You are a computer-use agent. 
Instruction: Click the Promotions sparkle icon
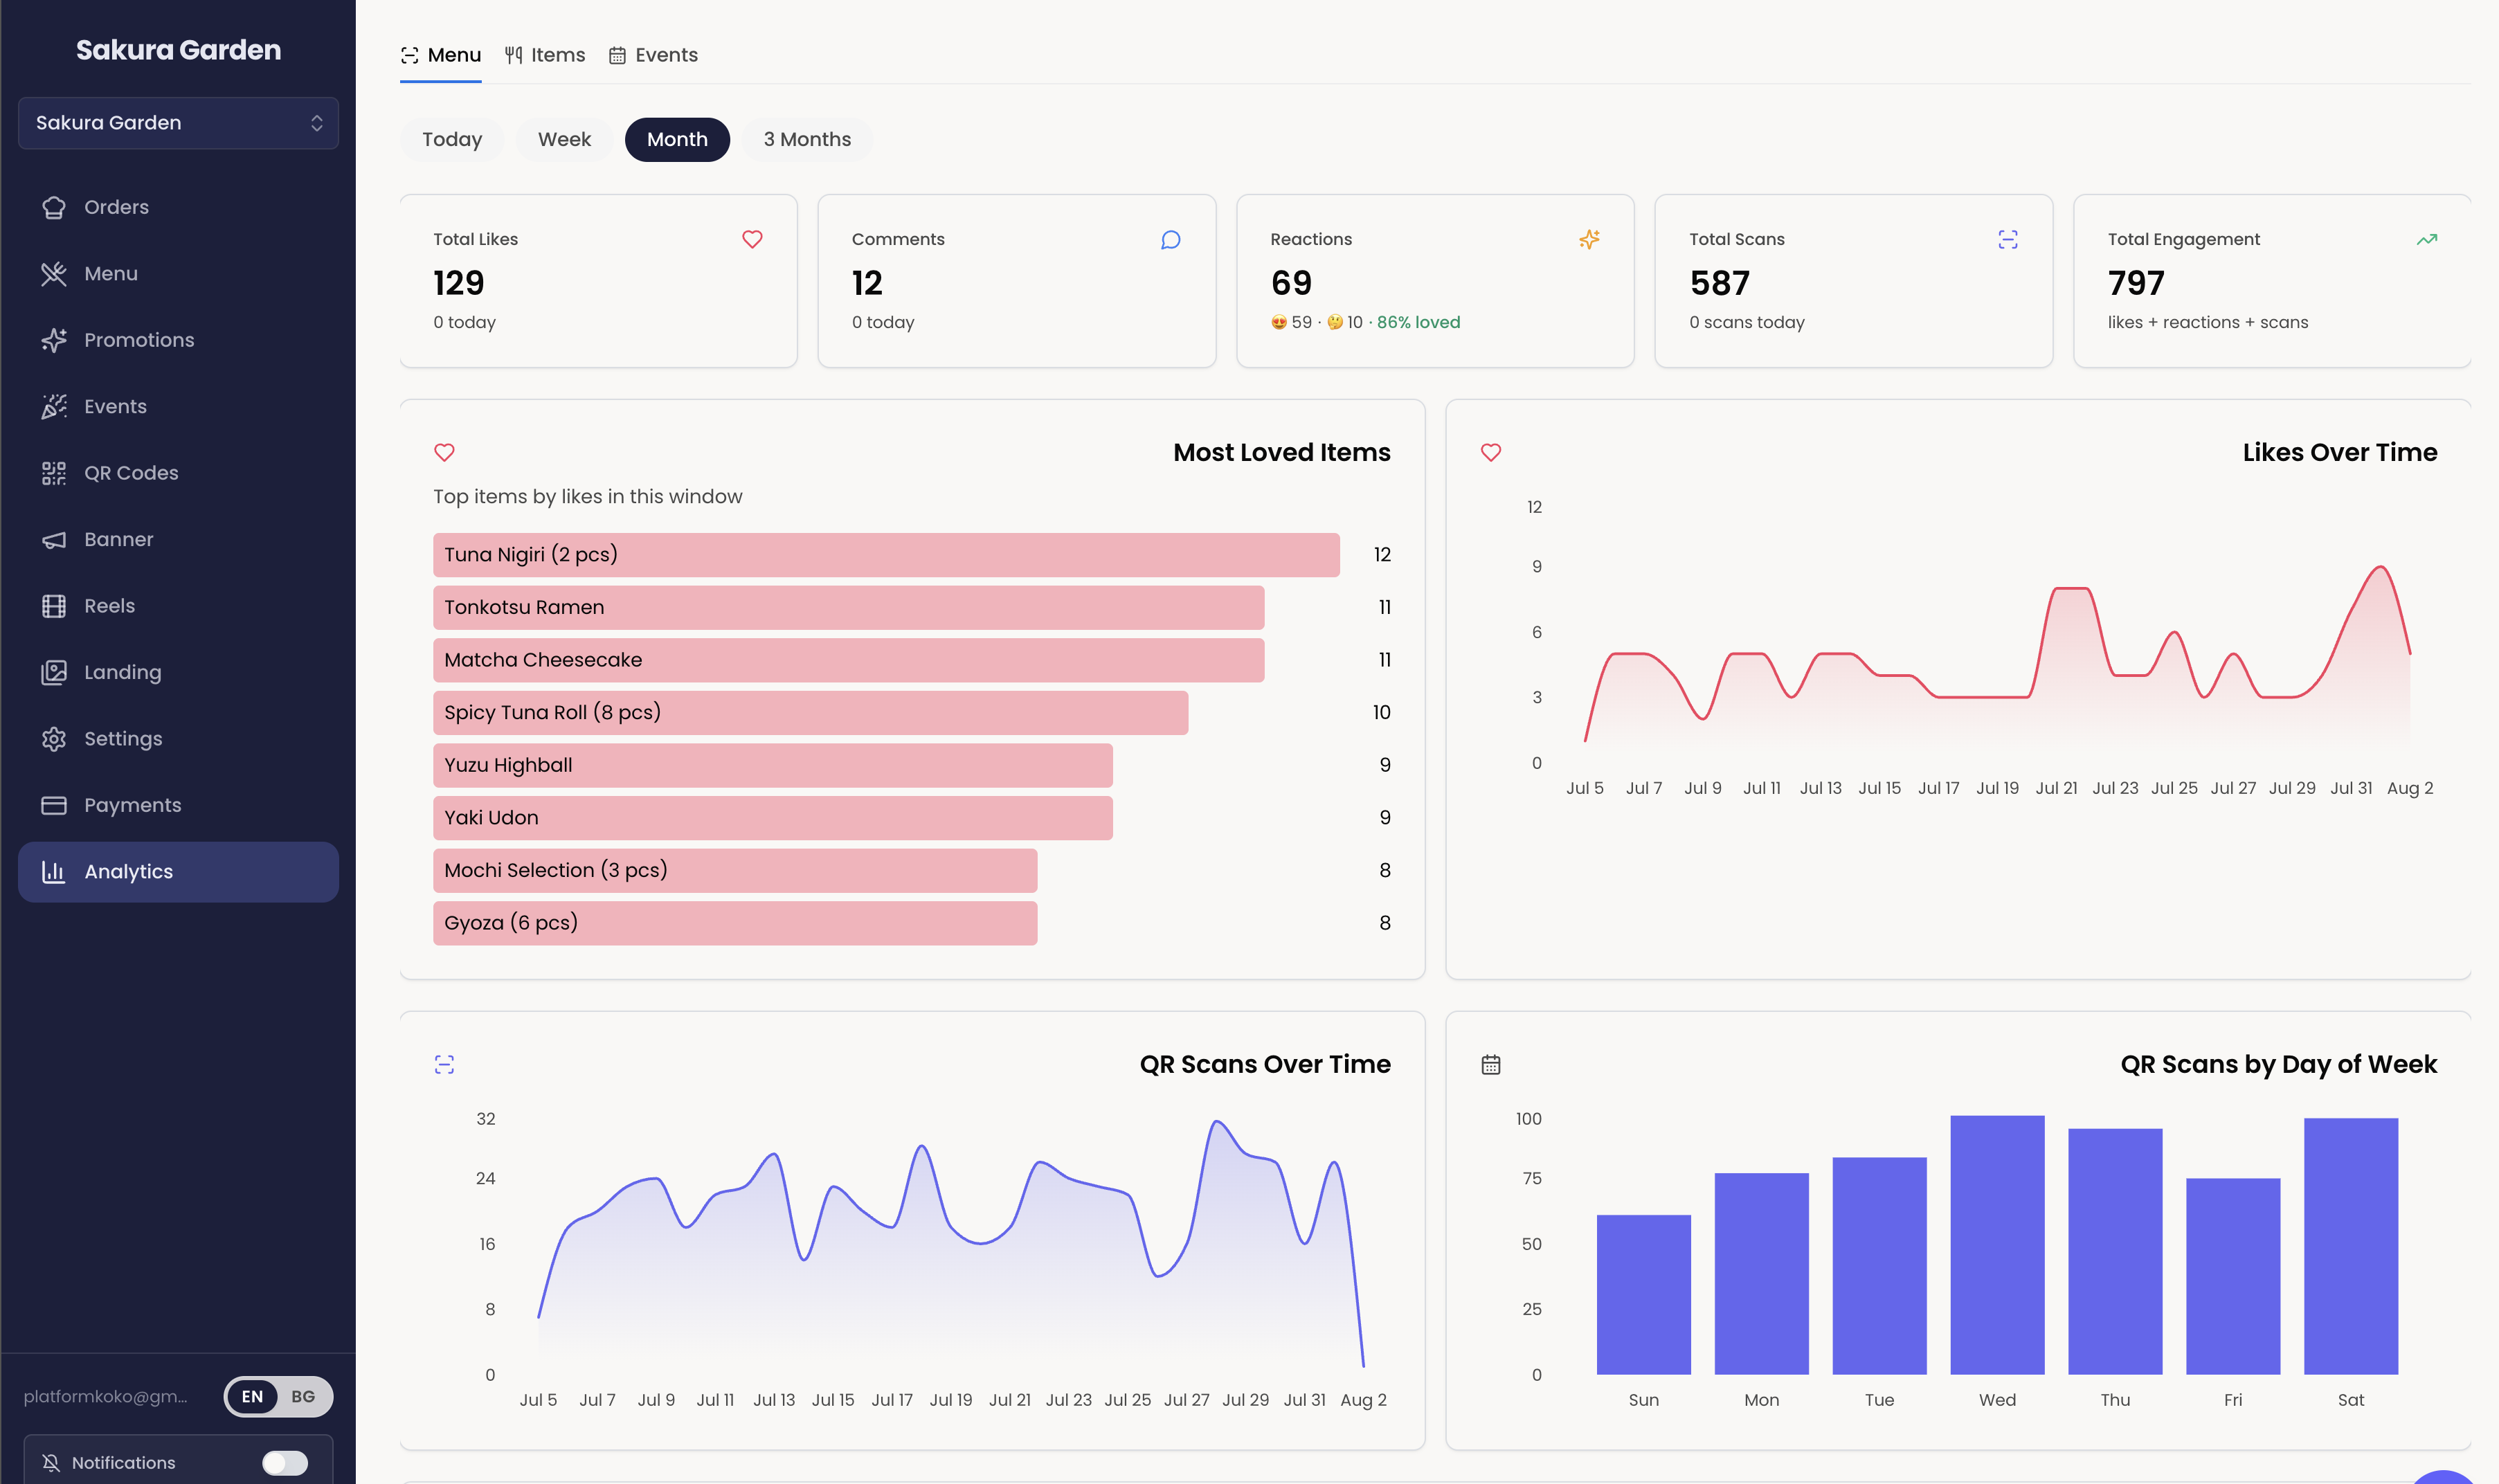coord(54,340)
